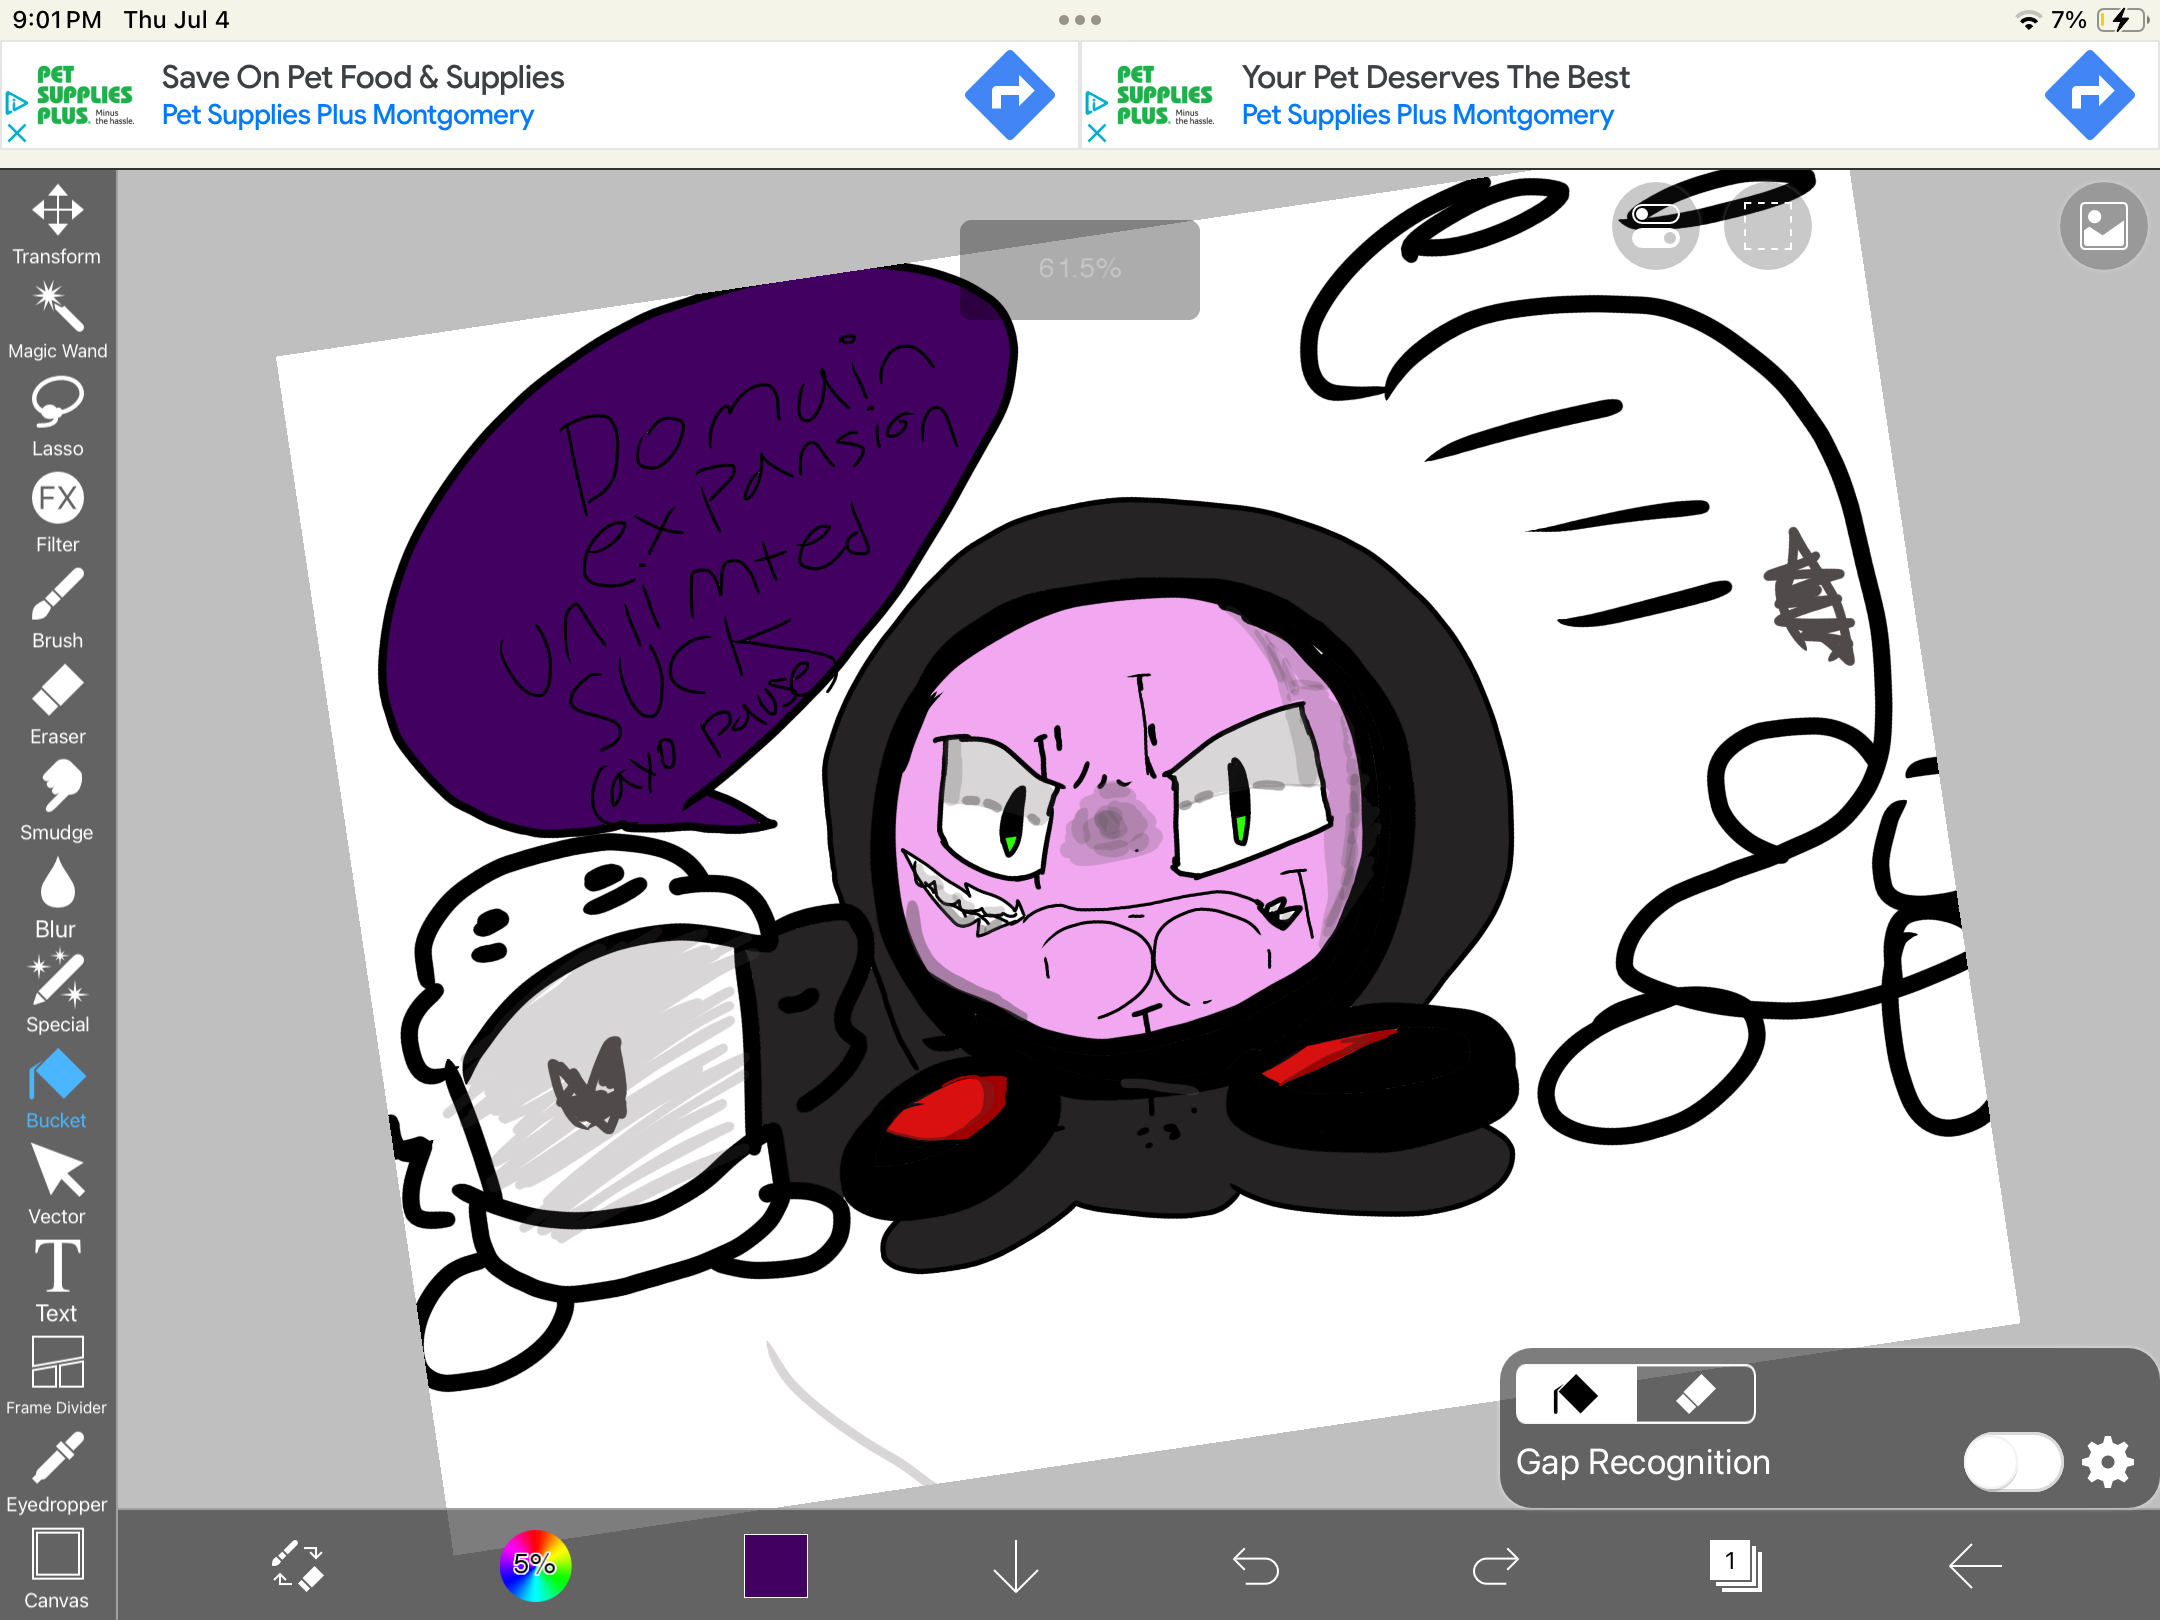Open left ad's Pet Supplies Plus Montgomery link

coord(348,115)
